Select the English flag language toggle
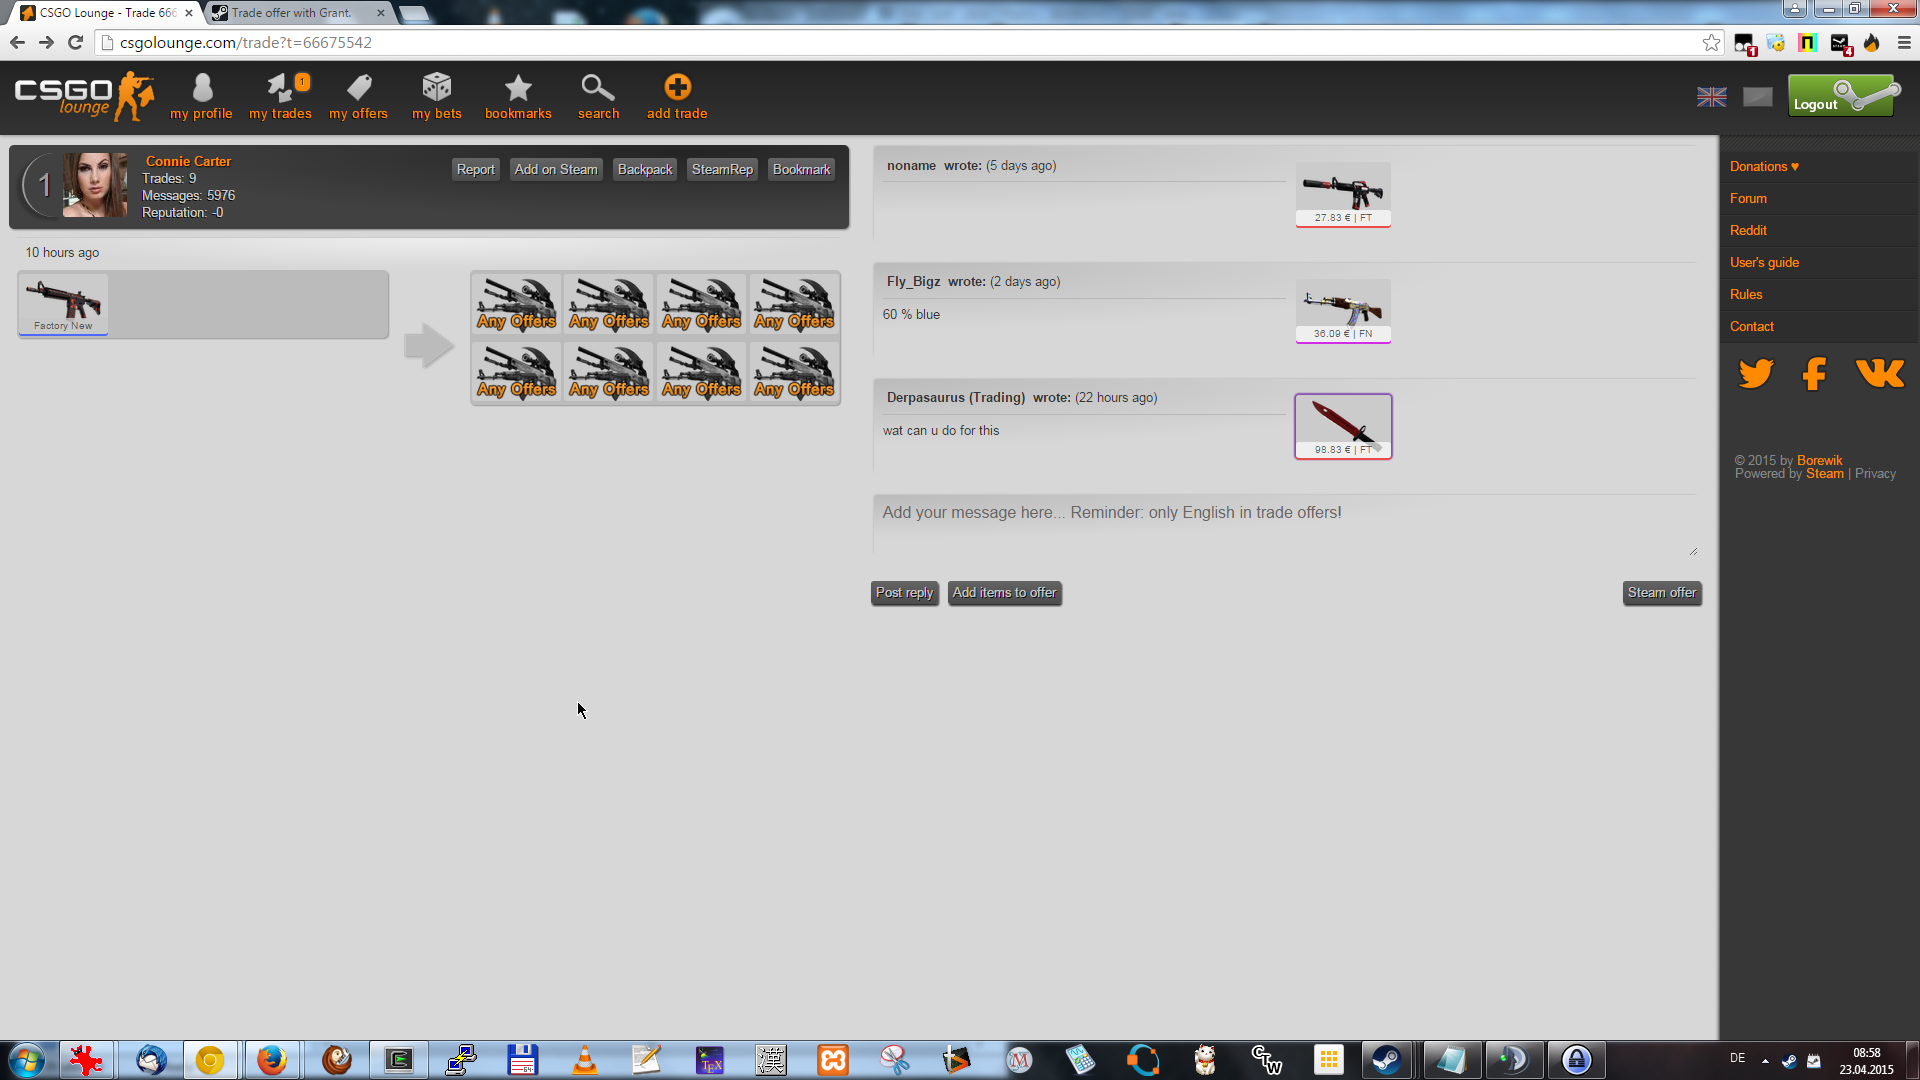 click(x=1711, y=97)
